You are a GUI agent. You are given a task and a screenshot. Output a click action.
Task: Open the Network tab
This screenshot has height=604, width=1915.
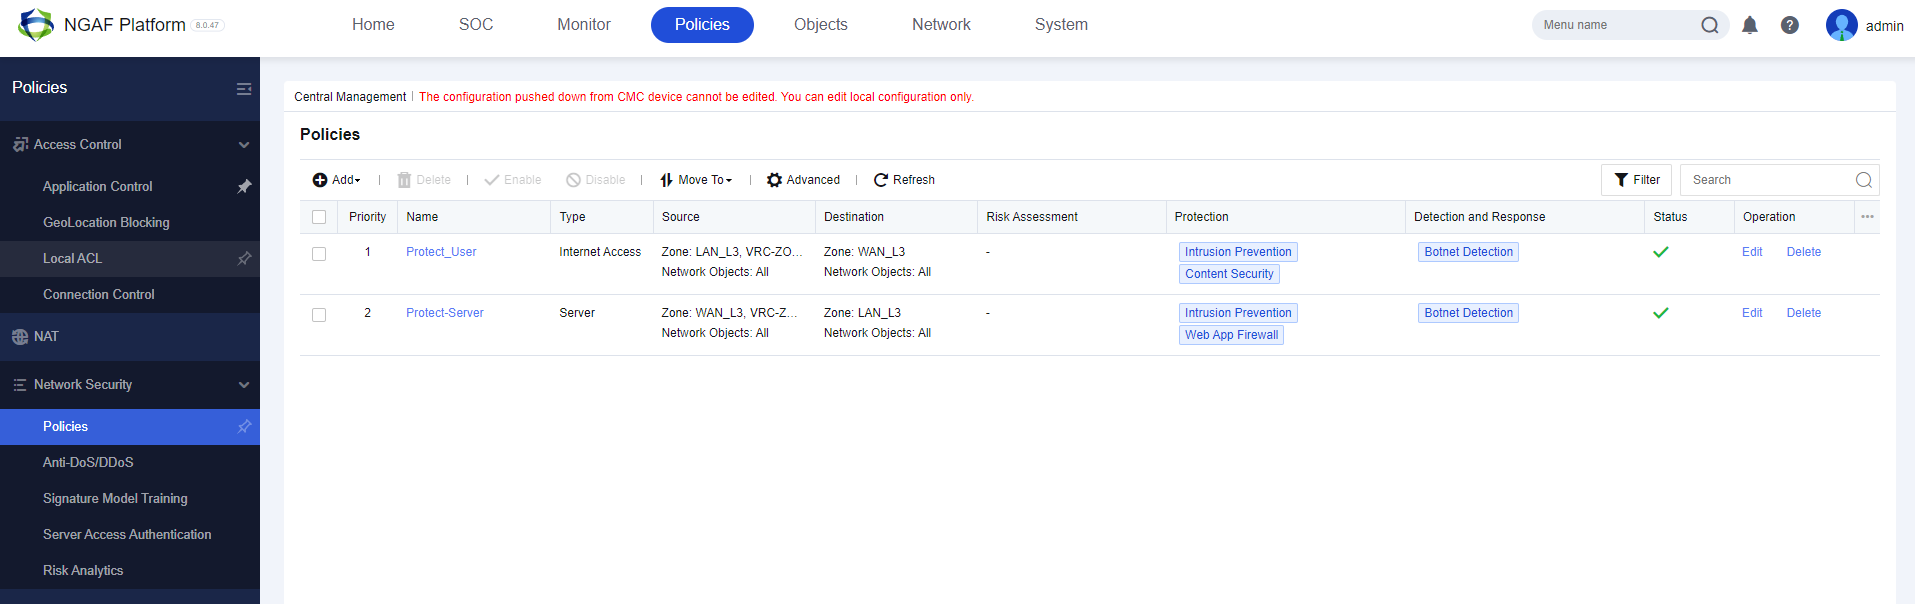(x=941, y=24)
